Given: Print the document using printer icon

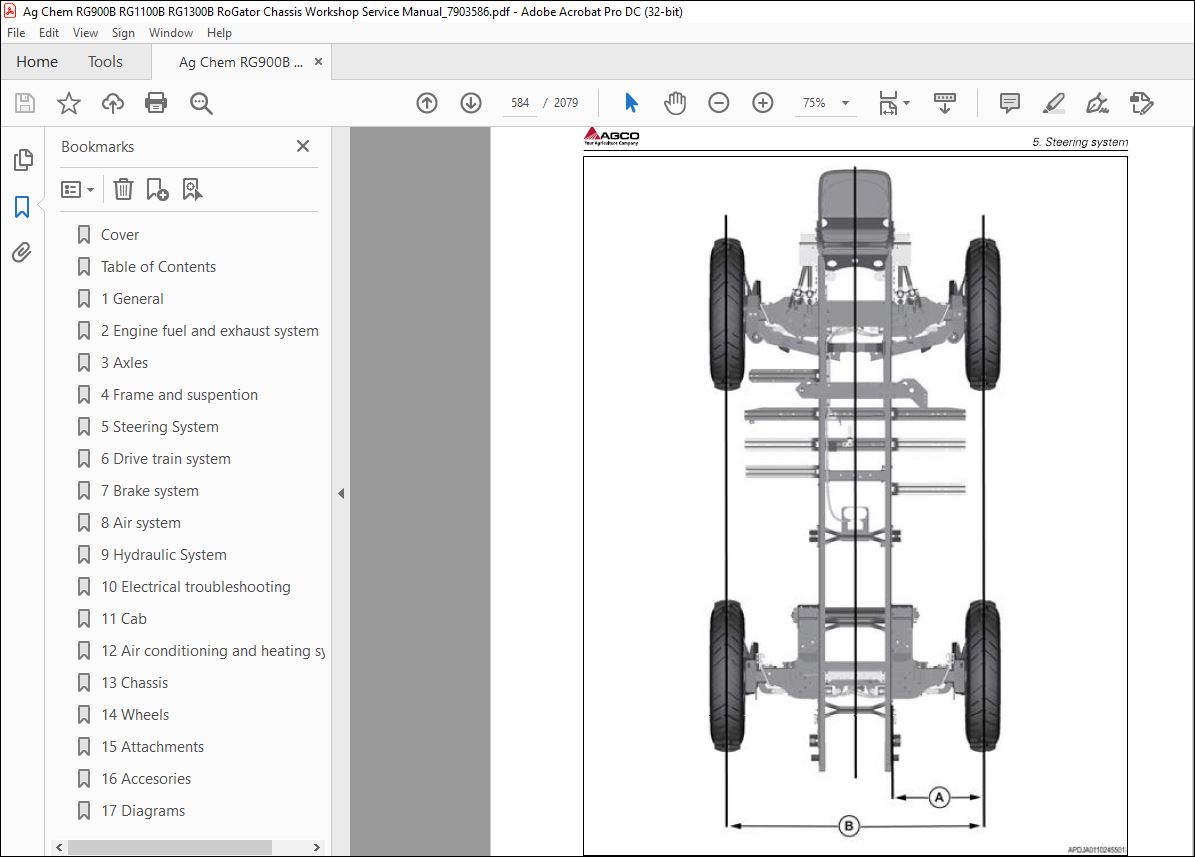Looking at the screenshot, I should [156, 103].
